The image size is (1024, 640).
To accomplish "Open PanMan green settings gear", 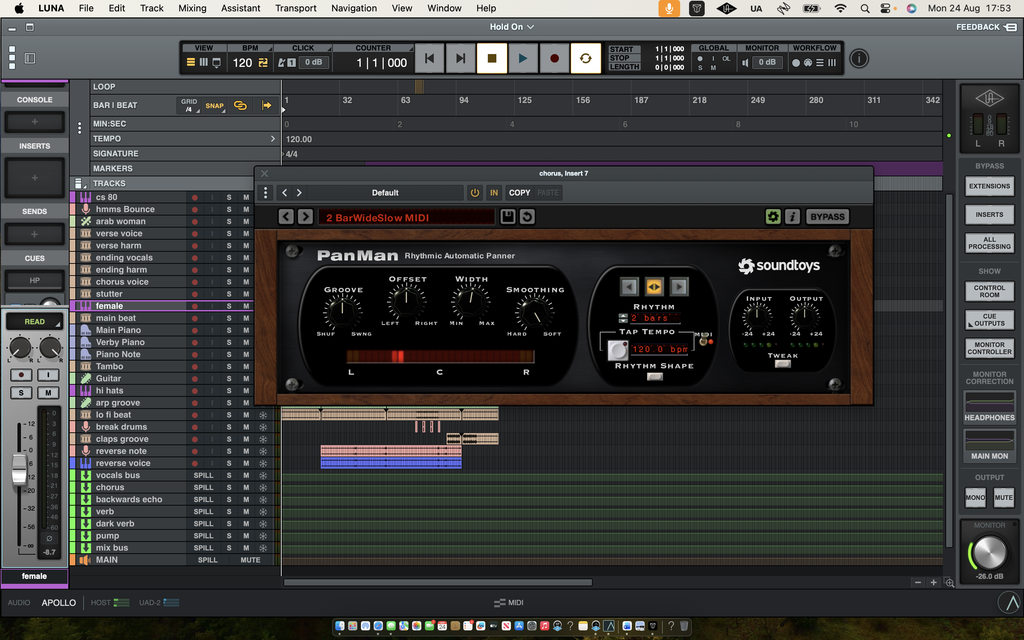I will tap(773, 217).
